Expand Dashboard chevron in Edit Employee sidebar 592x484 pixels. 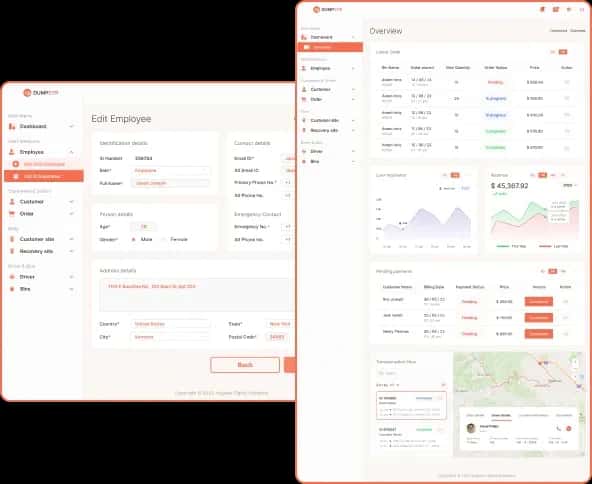click(x=71, y=126)
